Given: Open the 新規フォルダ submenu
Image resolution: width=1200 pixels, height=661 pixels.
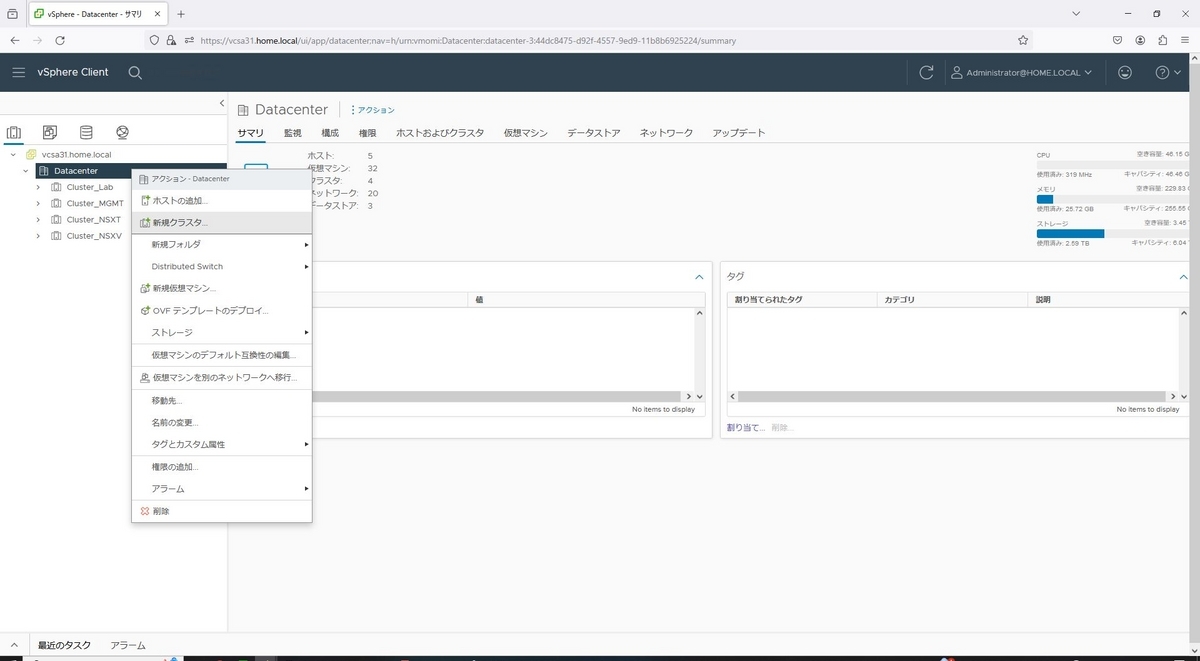Looking at the screenshot, I should [x=222, y=244].
